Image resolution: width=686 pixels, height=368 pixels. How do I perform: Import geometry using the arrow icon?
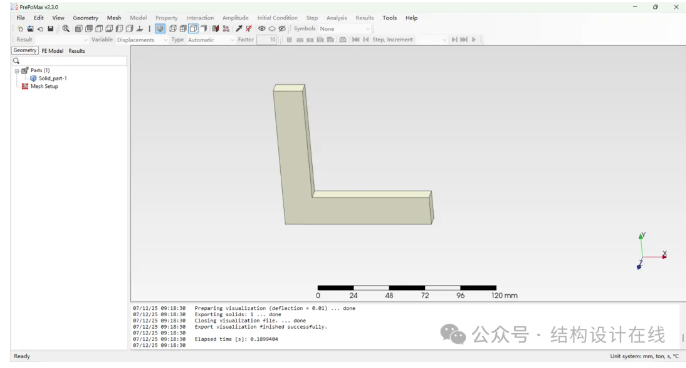click(40, 29)
